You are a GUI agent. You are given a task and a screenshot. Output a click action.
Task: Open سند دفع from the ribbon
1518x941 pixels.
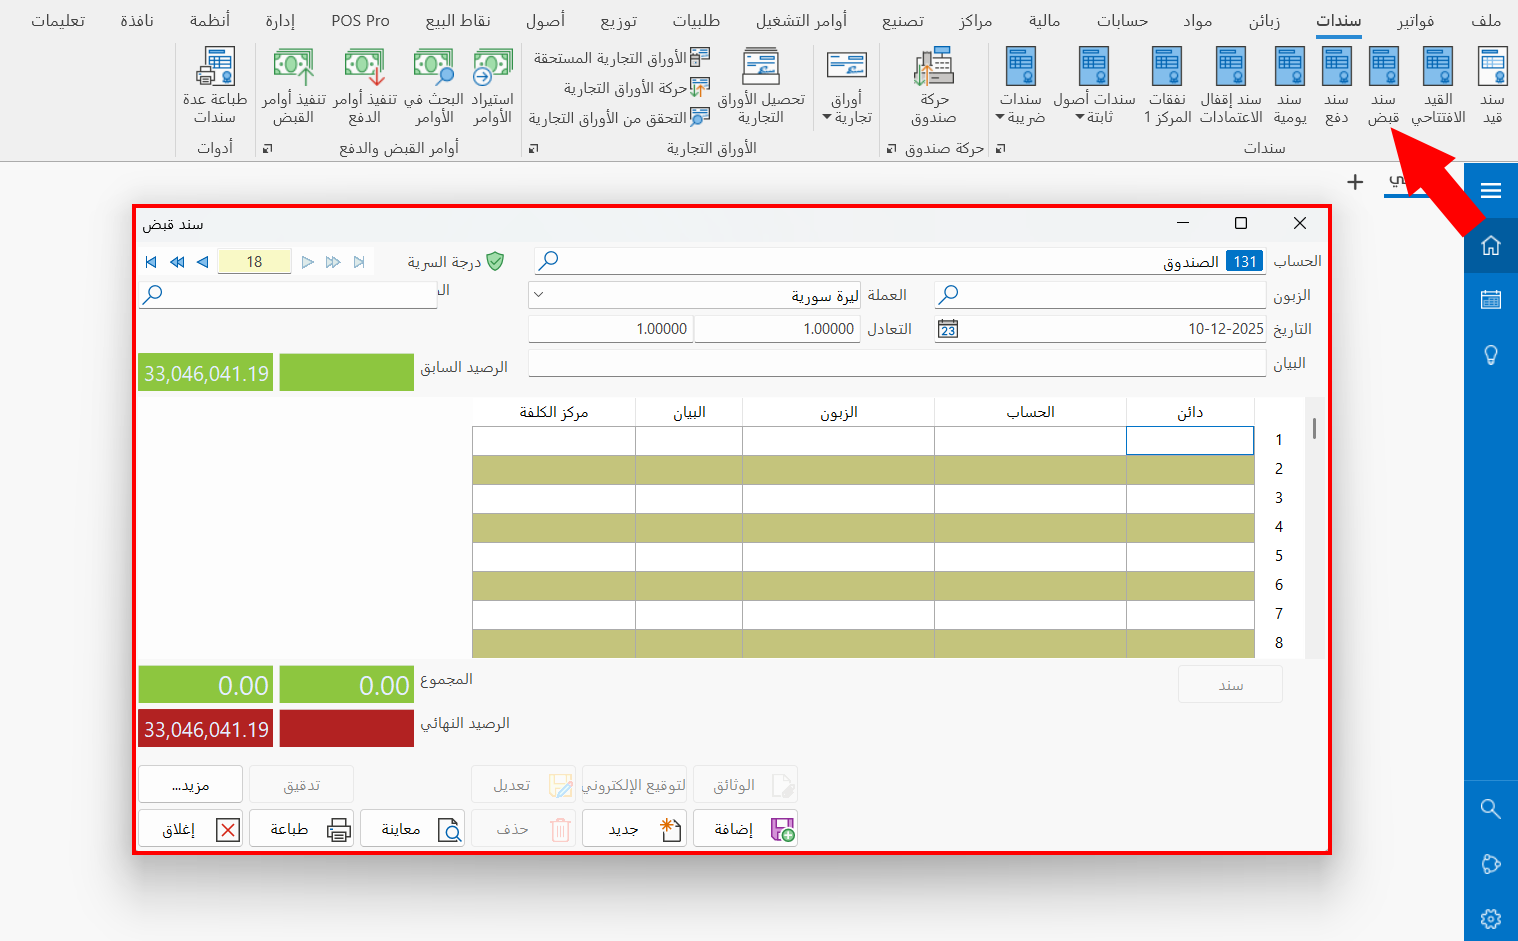[1336, 85]
